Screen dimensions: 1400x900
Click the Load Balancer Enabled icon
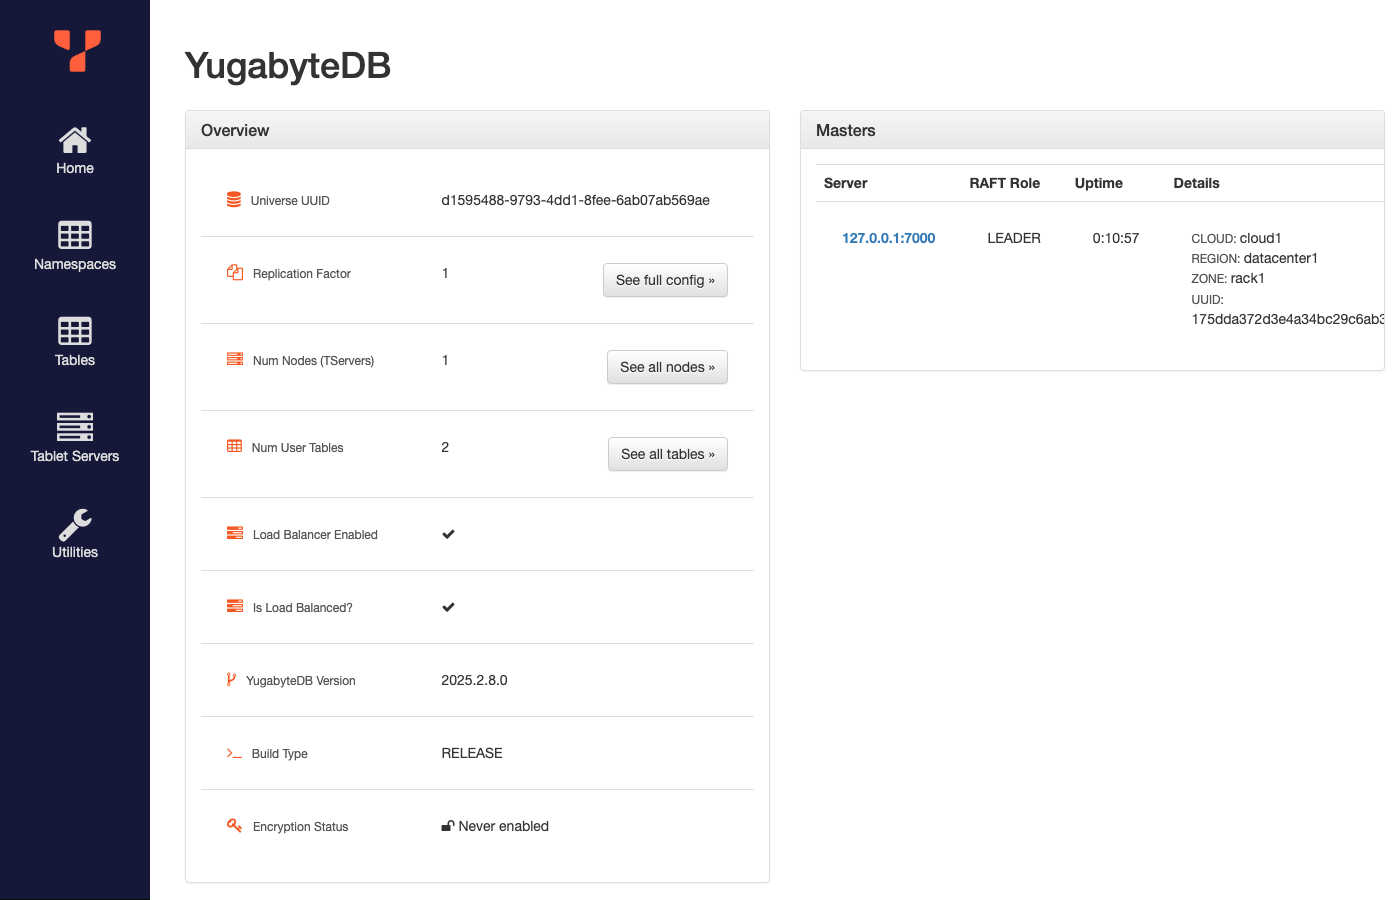click(x=235, y=533)
